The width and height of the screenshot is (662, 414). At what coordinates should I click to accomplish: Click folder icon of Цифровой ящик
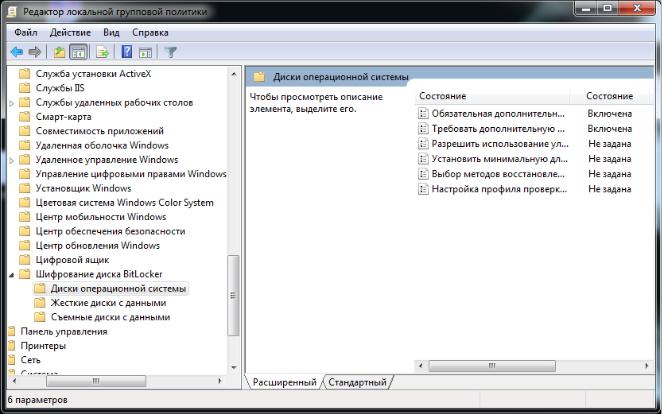coord(25,260)
